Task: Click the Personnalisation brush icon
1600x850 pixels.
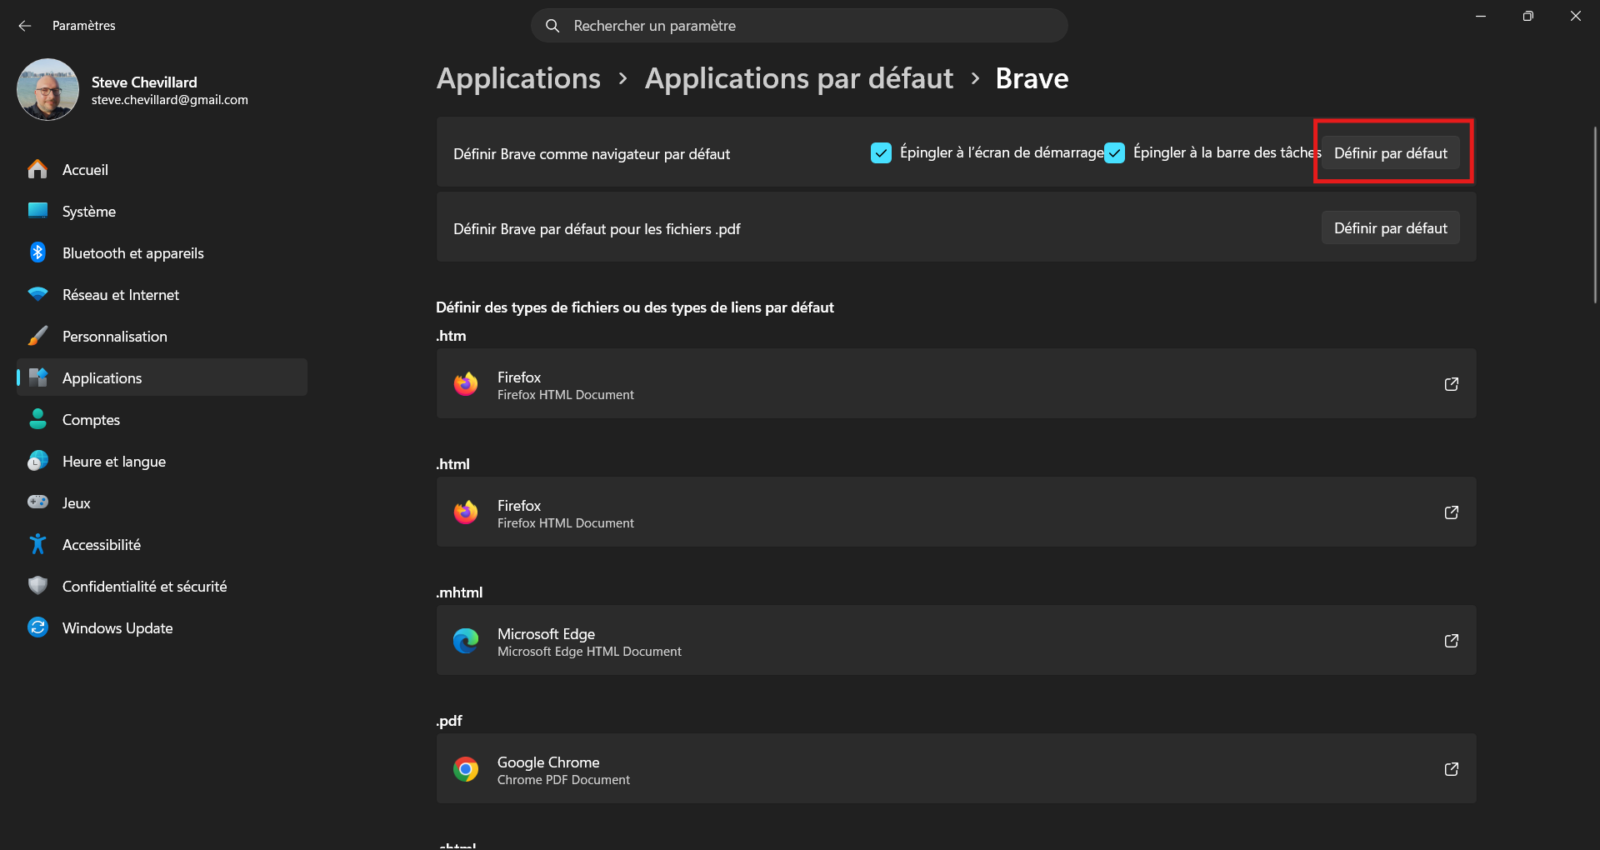Action: [38, 336]
